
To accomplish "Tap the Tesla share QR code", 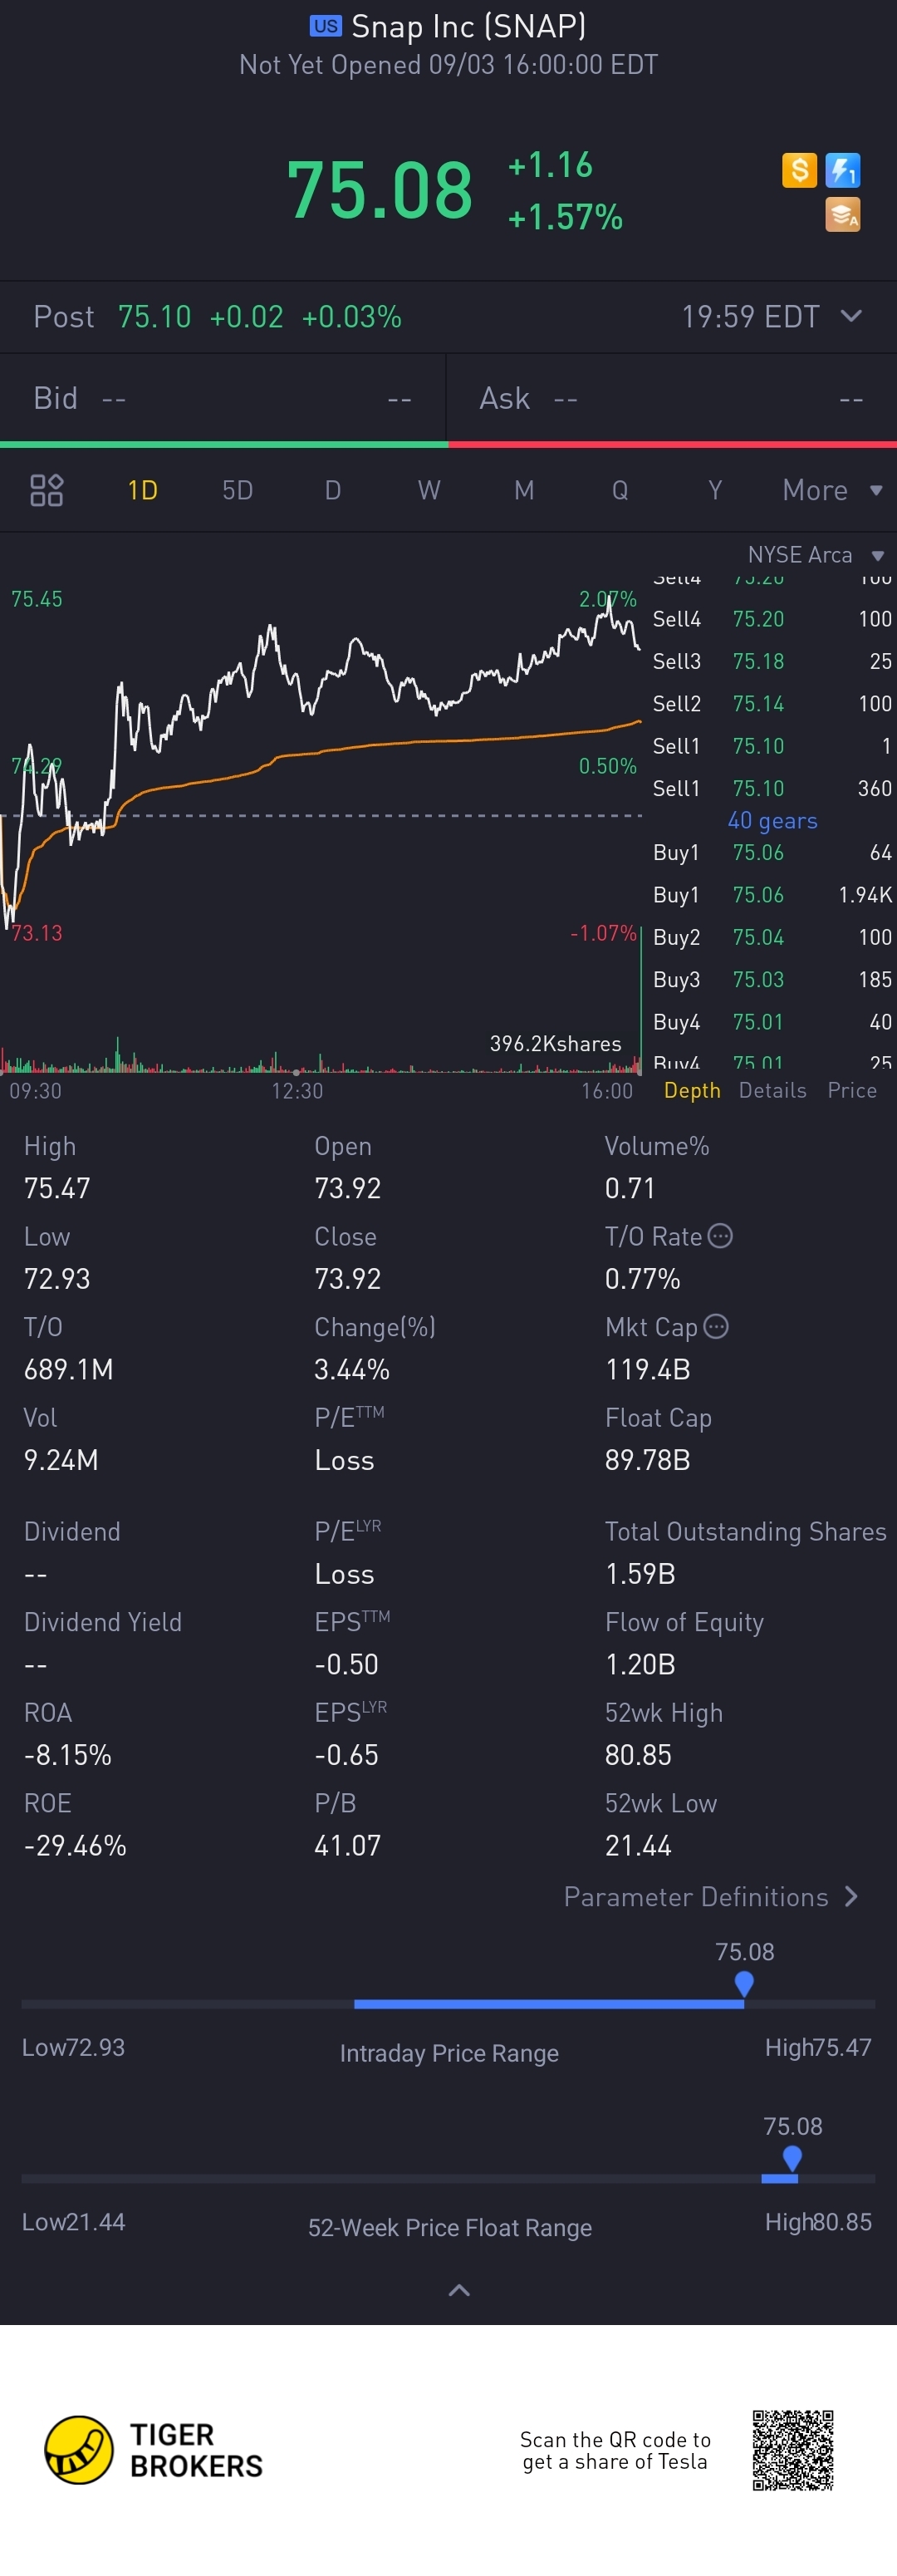I will 793,2449.
